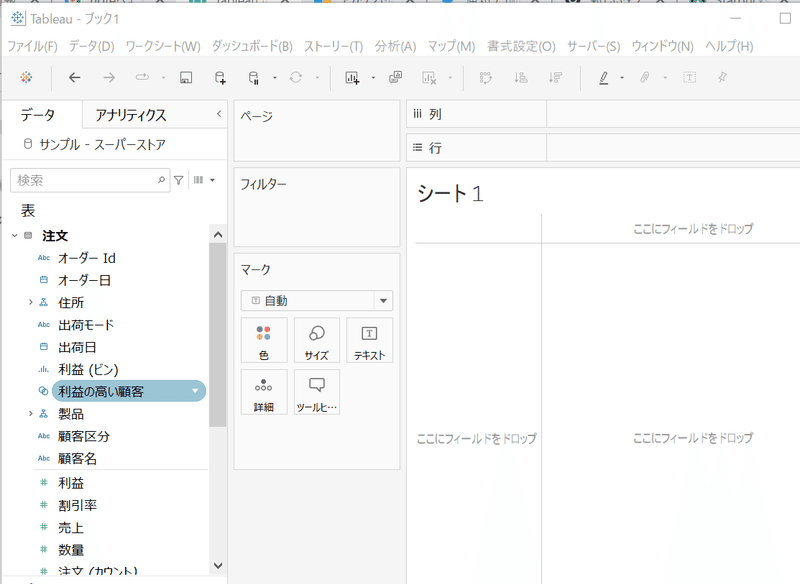This screenshot has height=584, width=800.
Task: Click the Tableau start page logo icon
Action: (27, 78)
